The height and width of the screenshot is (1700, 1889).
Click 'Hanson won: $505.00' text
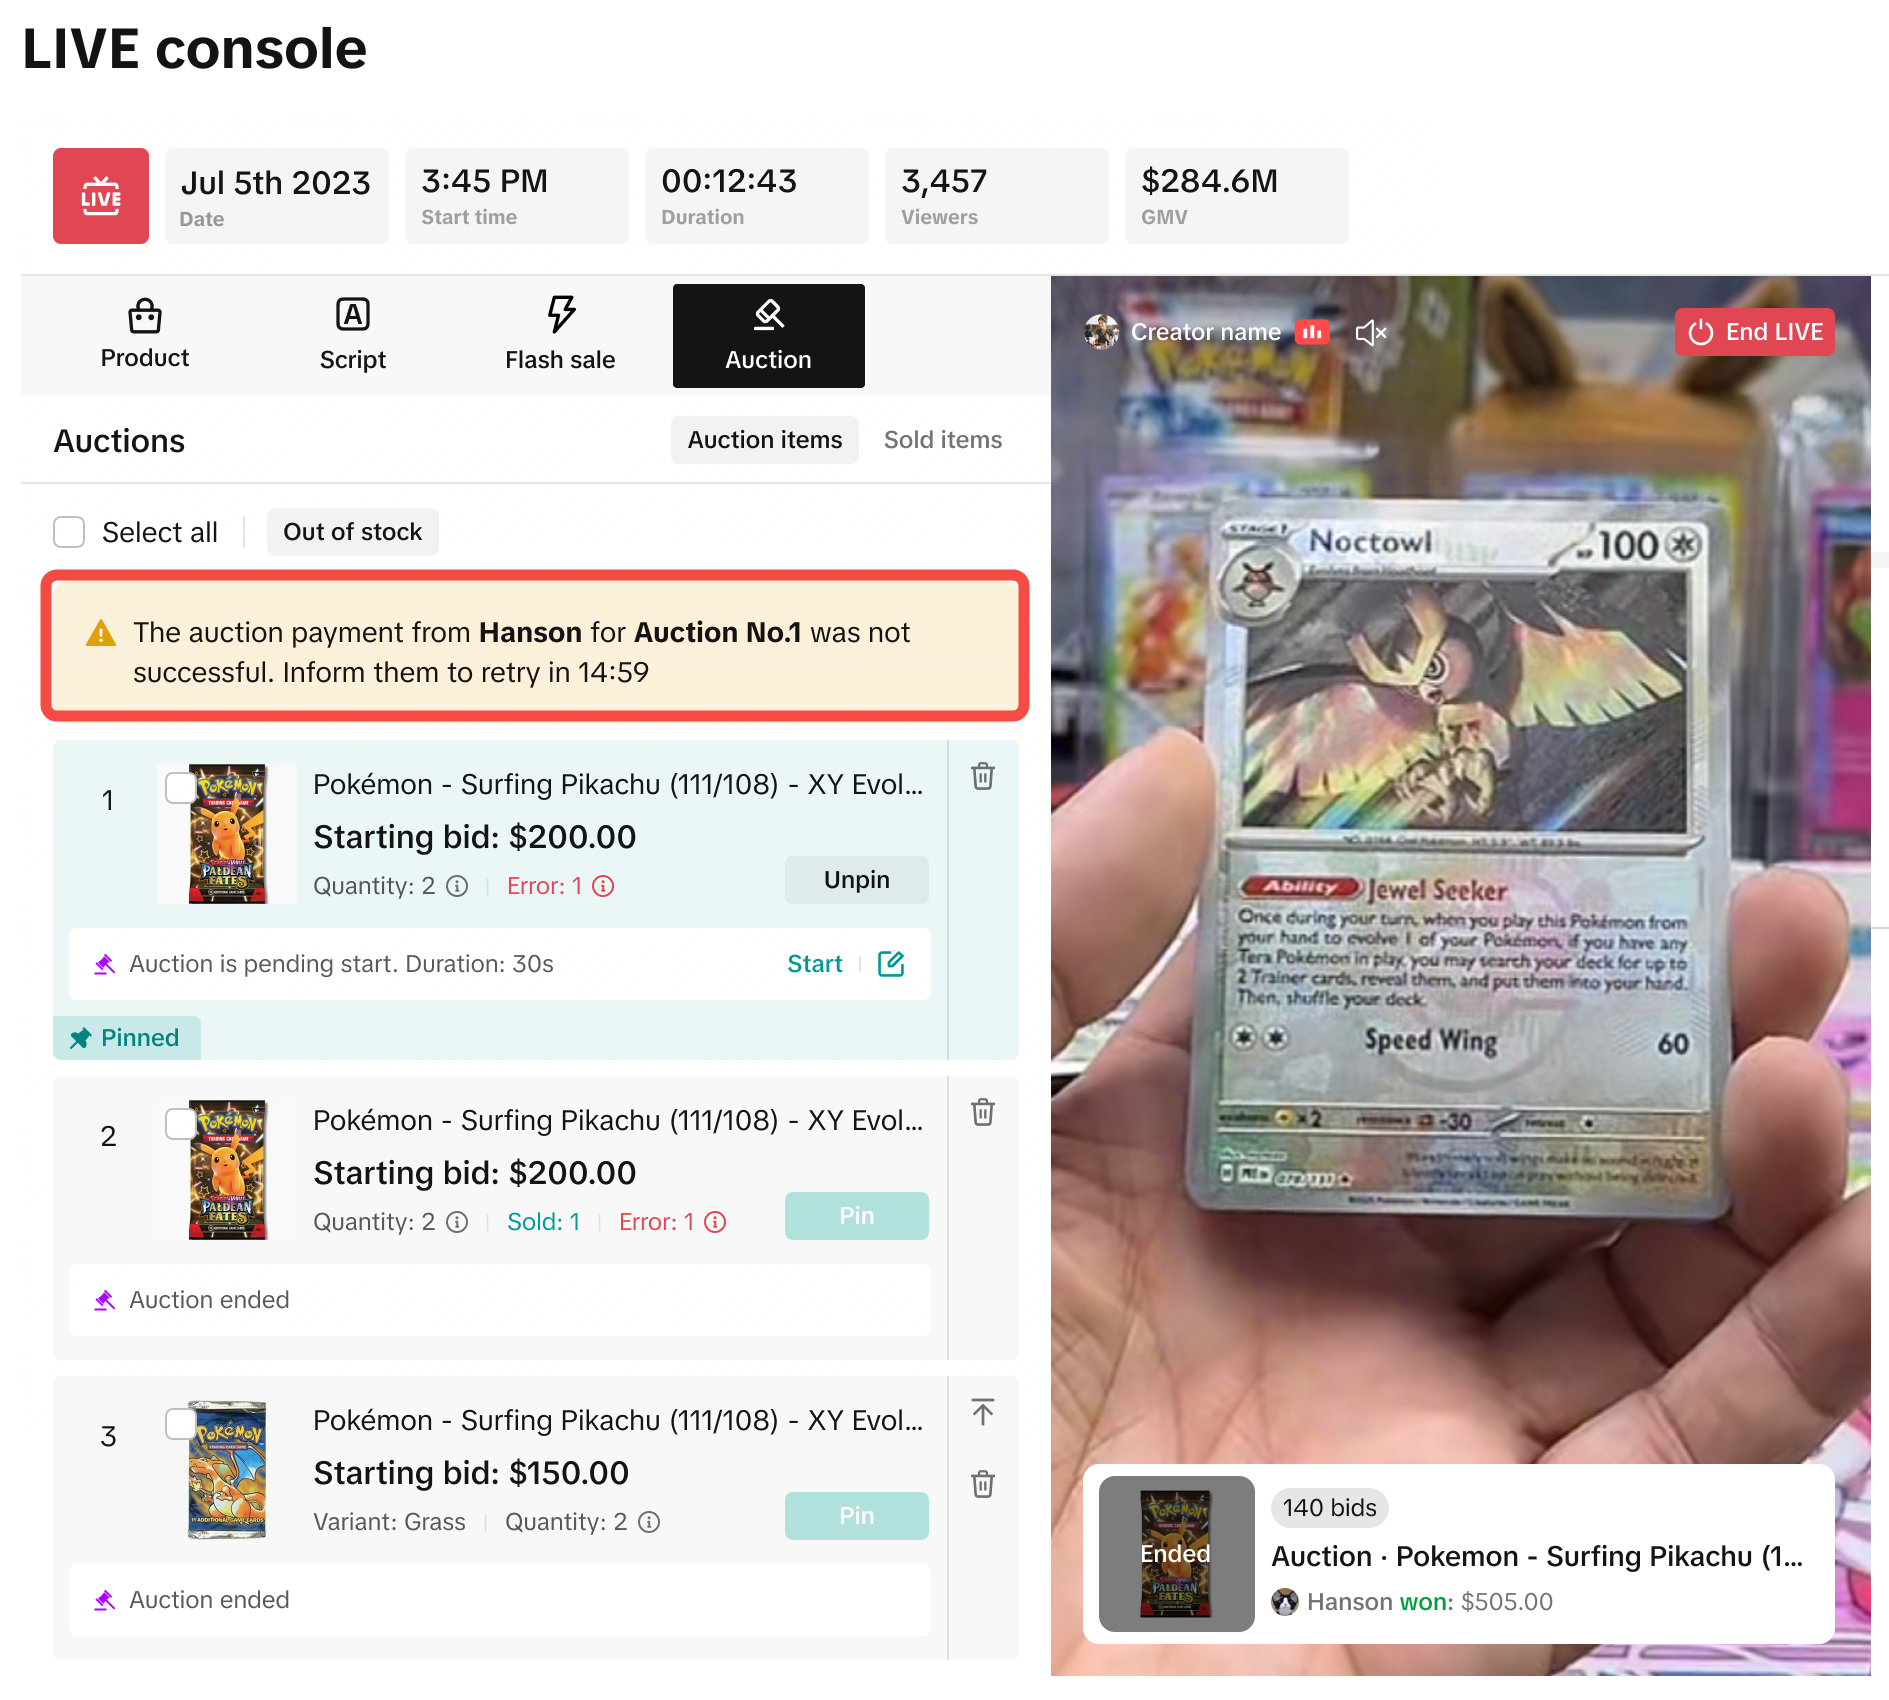coord(1430,1602)
